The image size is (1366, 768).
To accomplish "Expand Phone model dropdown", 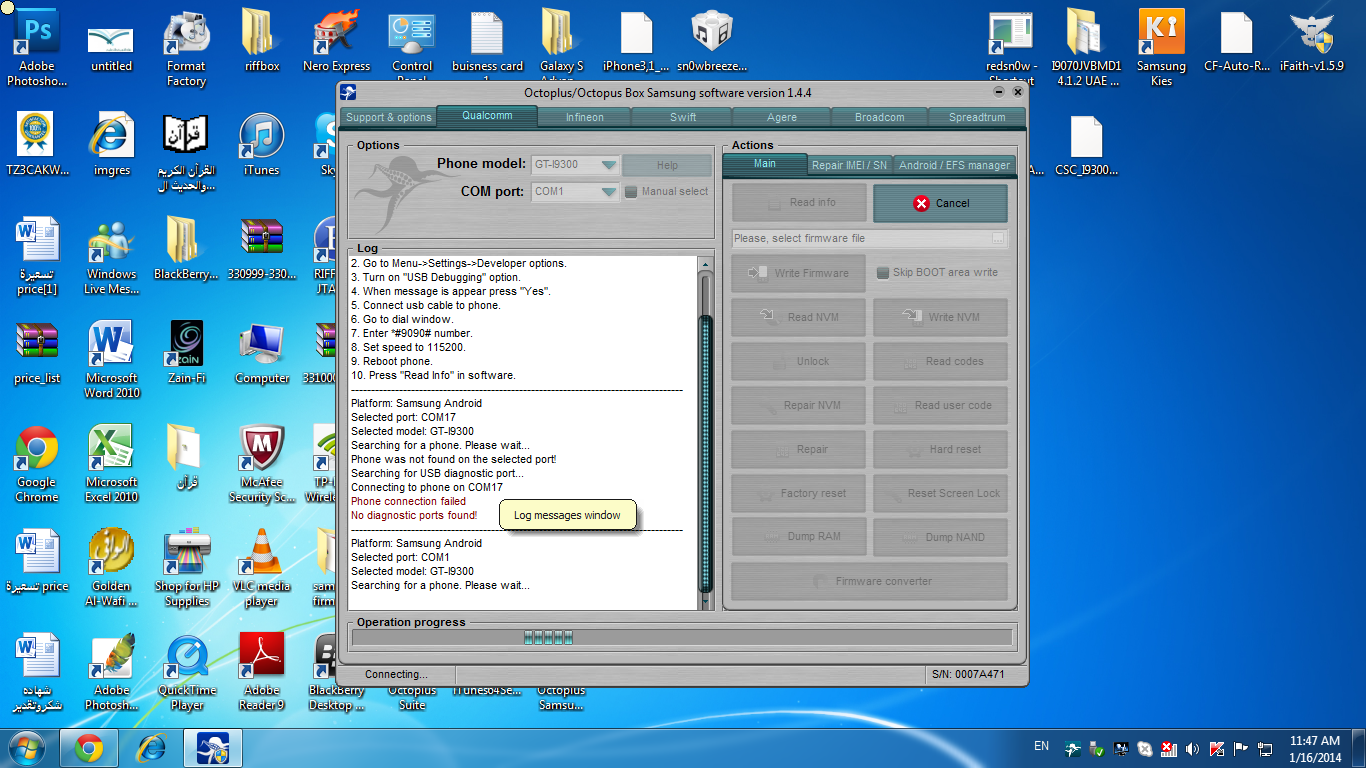I will coord(608,164).
